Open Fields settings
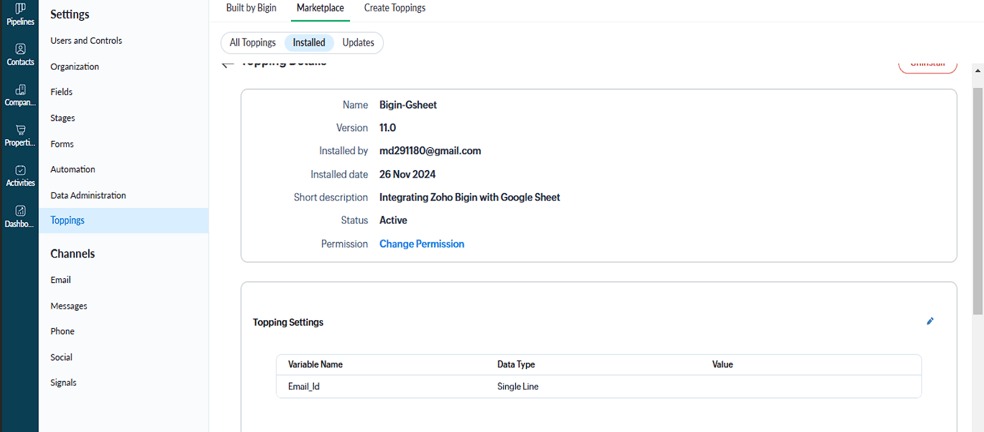The image size is (984, 432). 62,92
